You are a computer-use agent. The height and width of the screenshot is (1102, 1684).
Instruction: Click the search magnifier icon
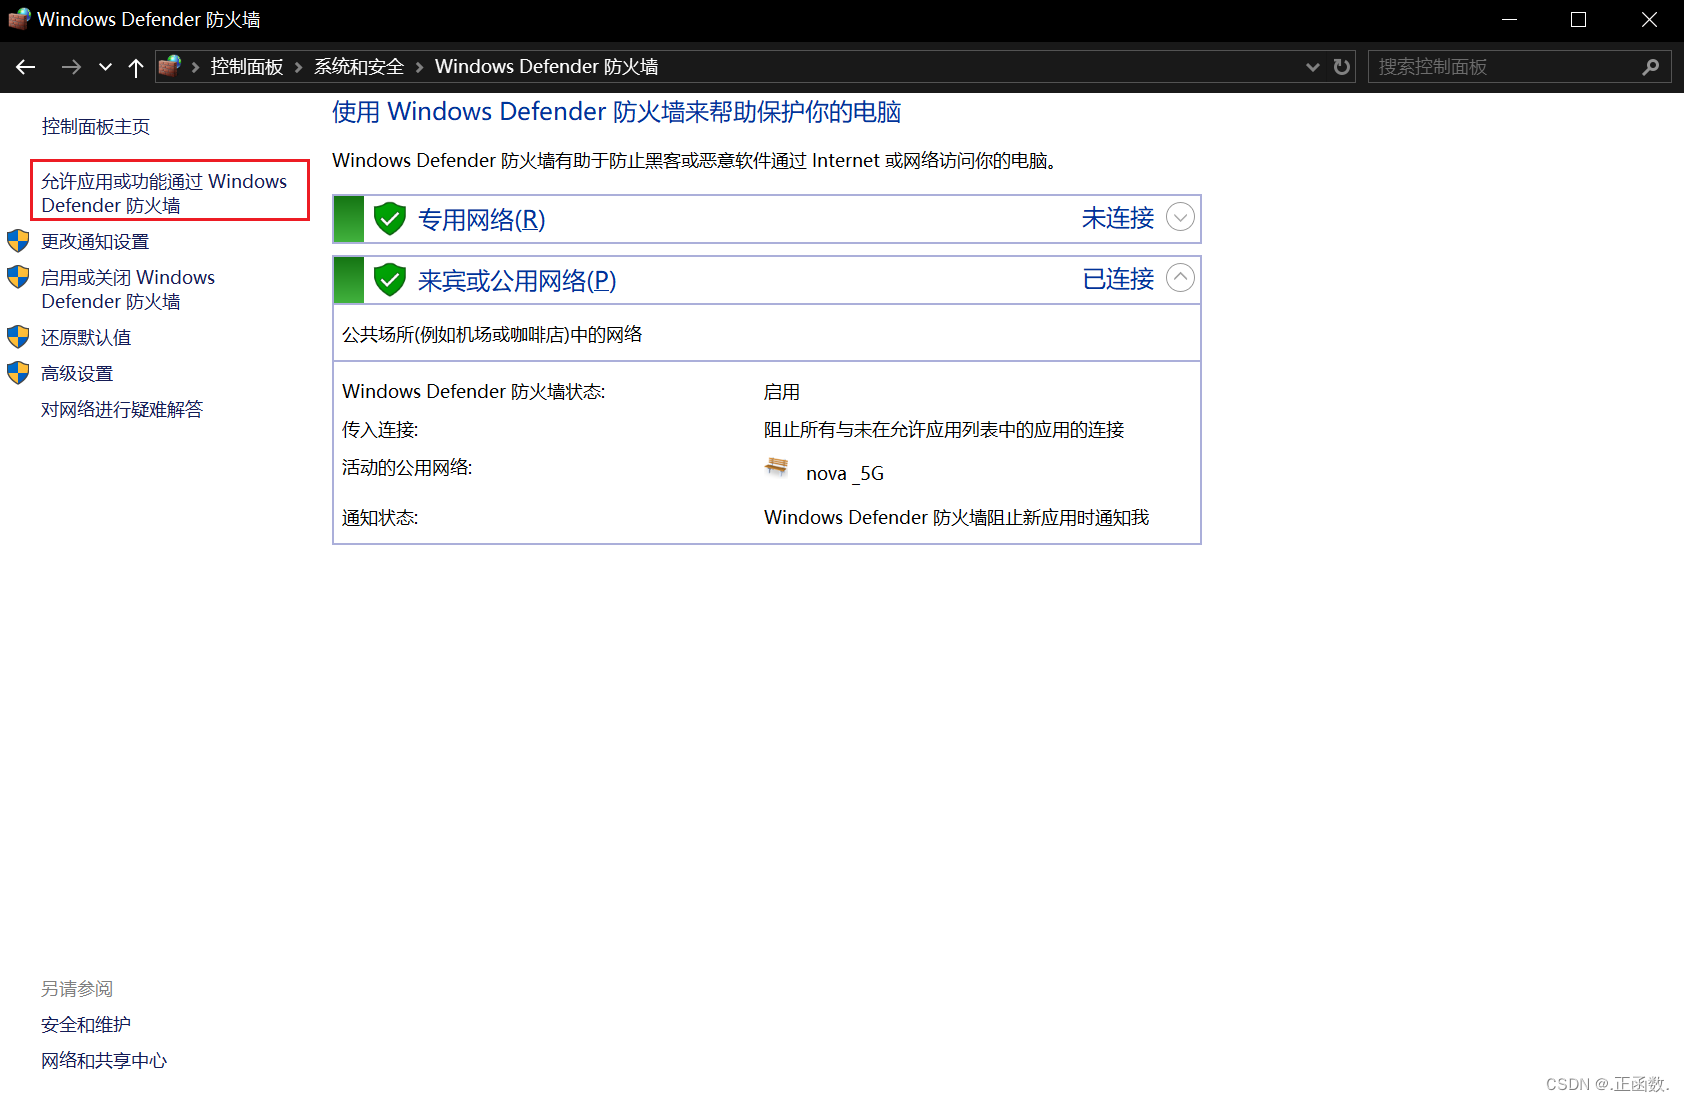(x=1651, y=67)
